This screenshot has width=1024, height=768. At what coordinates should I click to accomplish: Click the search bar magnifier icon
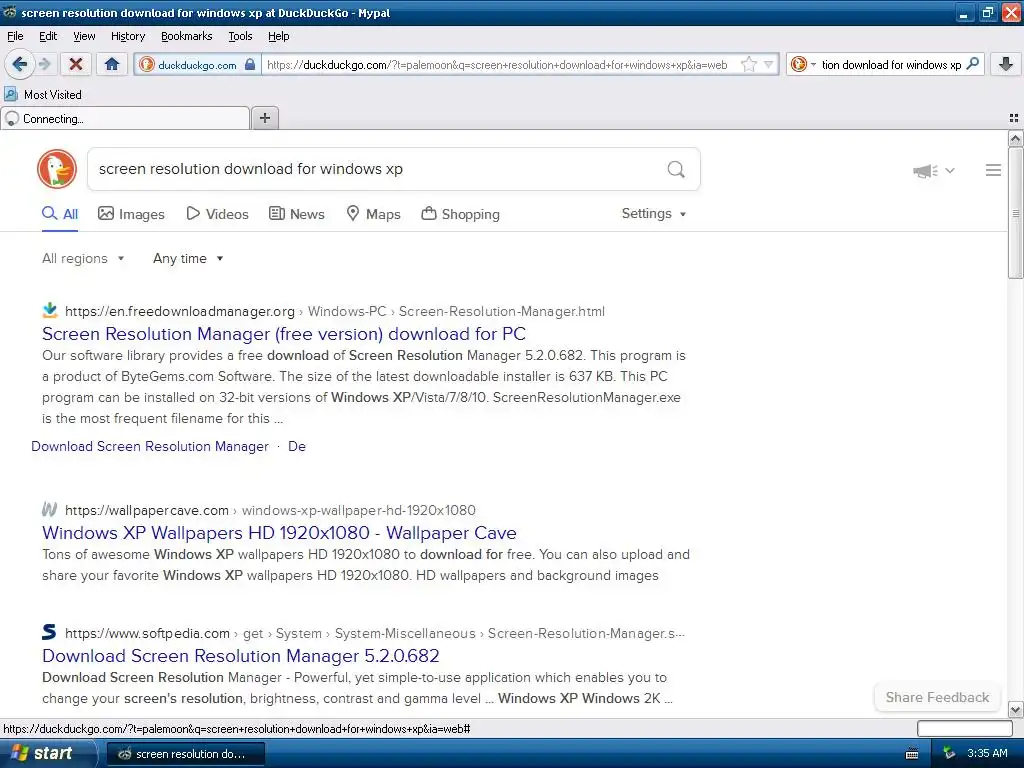point(972,64)
